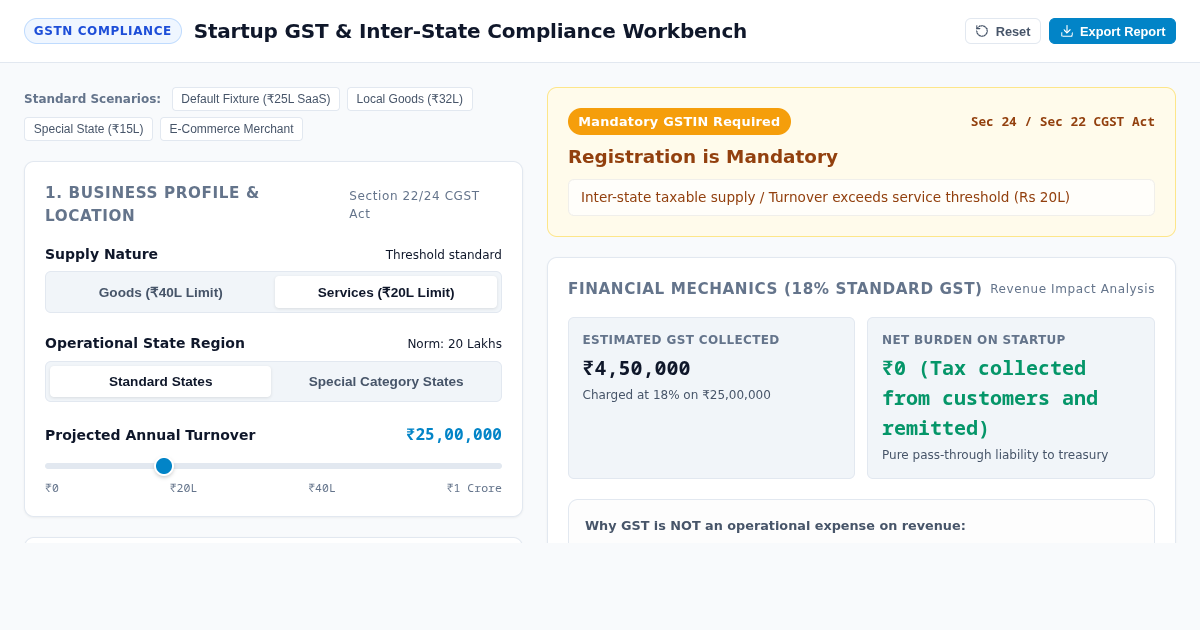Viewport: 1200px width, 630px height.
Task: Click the GSTN COMPLIANCE badge
Action: click(103, 31)
